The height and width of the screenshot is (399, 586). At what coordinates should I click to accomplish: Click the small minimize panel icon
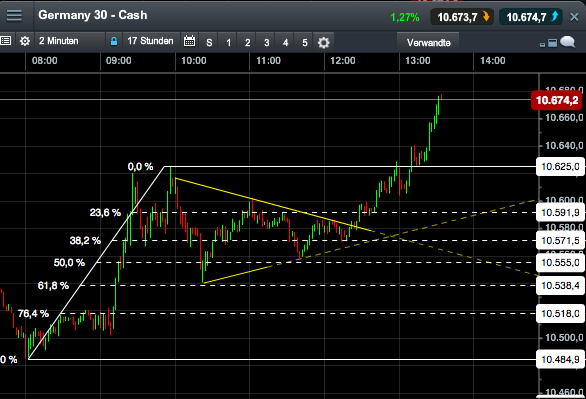click(542, 45)
